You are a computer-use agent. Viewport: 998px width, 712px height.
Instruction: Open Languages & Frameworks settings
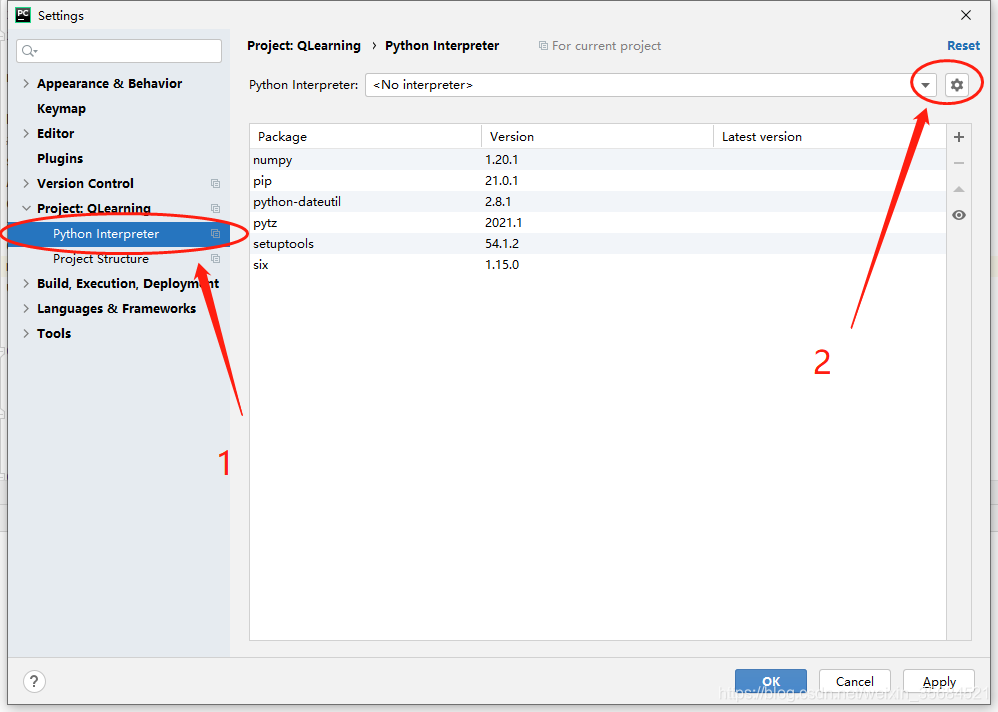click(x=116, y=309)
